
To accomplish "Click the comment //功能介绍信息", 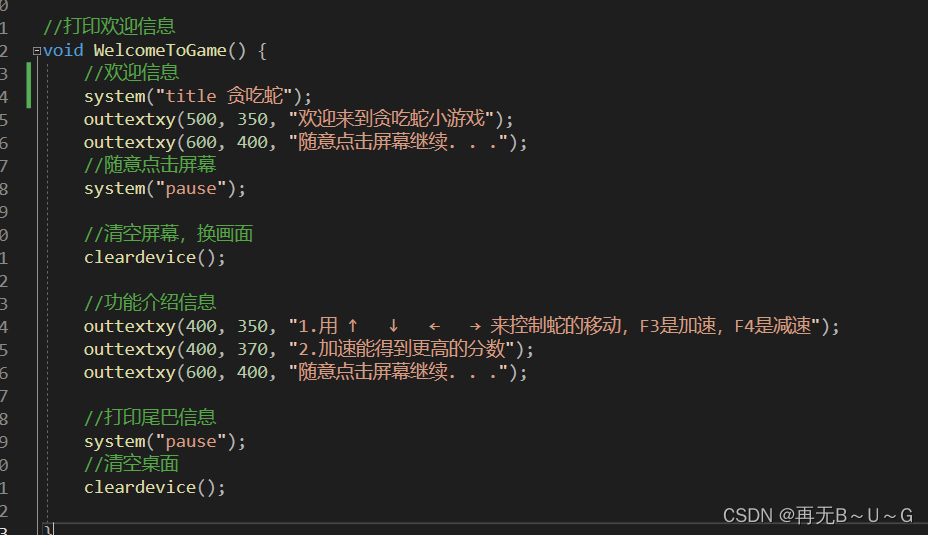I will [x=150, y=302].
